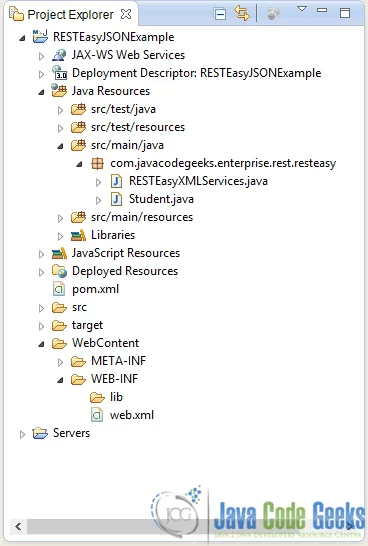Select the web.xml file name

click(132, 415)
